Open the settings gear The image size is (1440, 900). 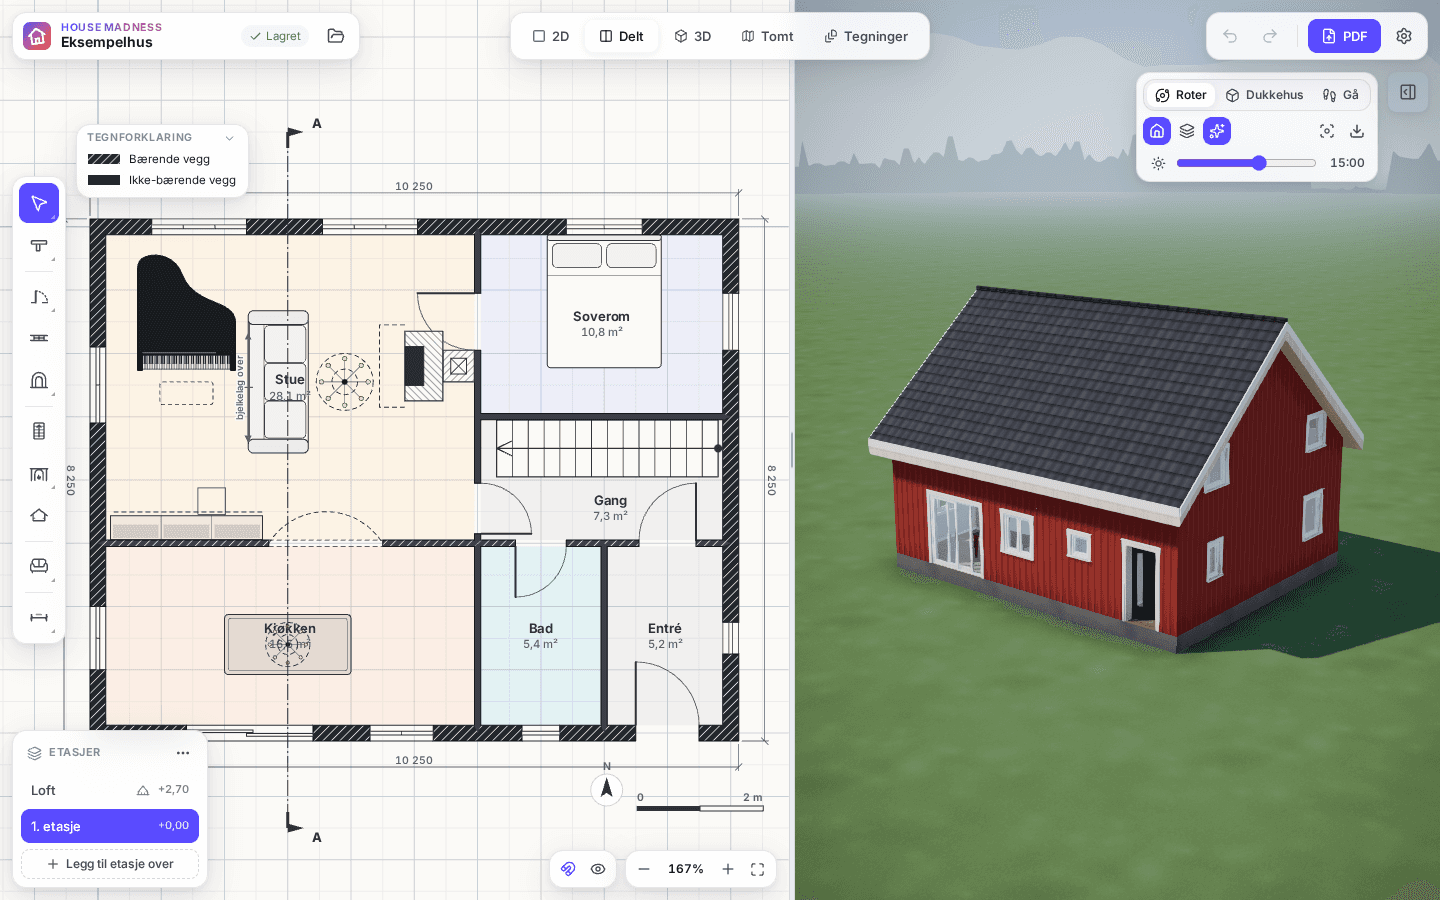(x=1404, y=36)
